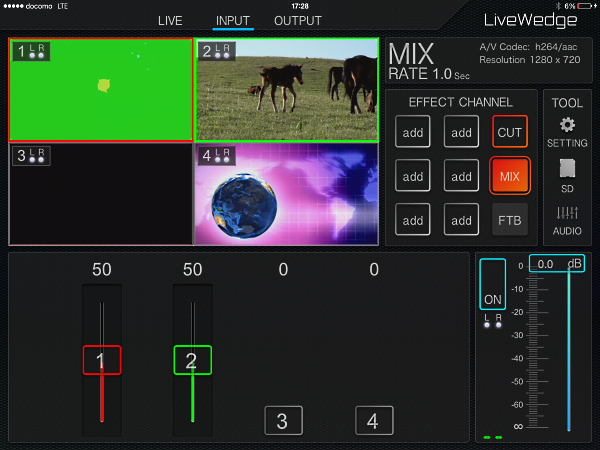Tap left add button beside MIX
Image resolution: width=600 pixels, height=450 pixels.
click(x=412, y=176)
